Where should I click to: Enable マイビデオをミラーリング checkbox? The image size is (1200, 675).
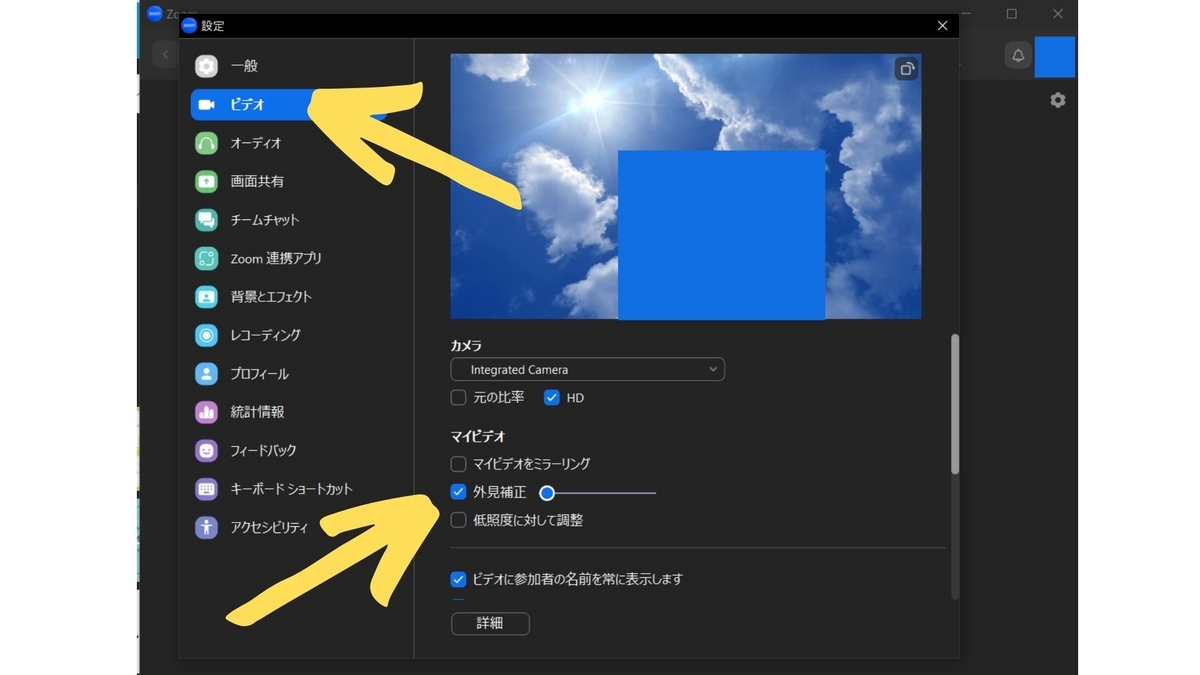tap(458, 464)
